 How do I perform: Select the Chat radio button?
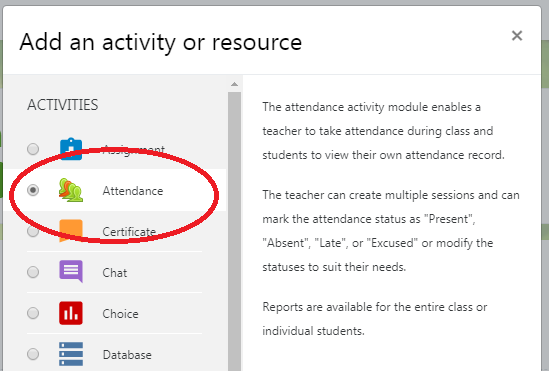33,272
